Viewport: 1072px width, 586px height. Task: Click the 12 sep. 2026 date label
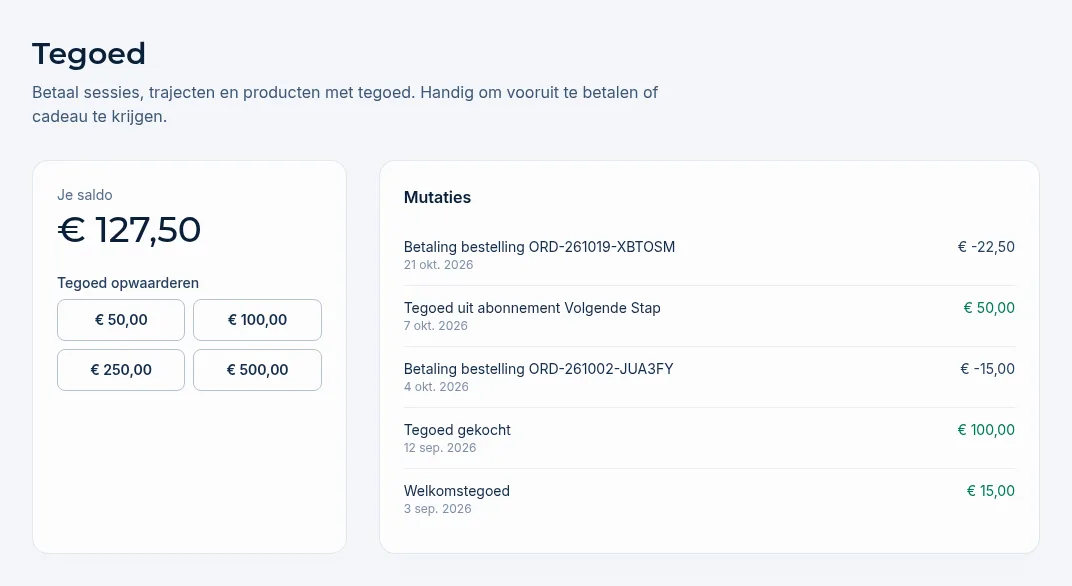click(440, 448)
